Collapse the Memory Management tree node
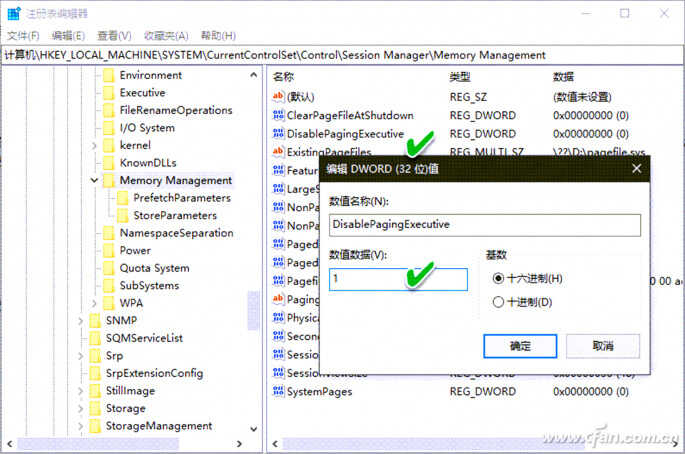 94,181
